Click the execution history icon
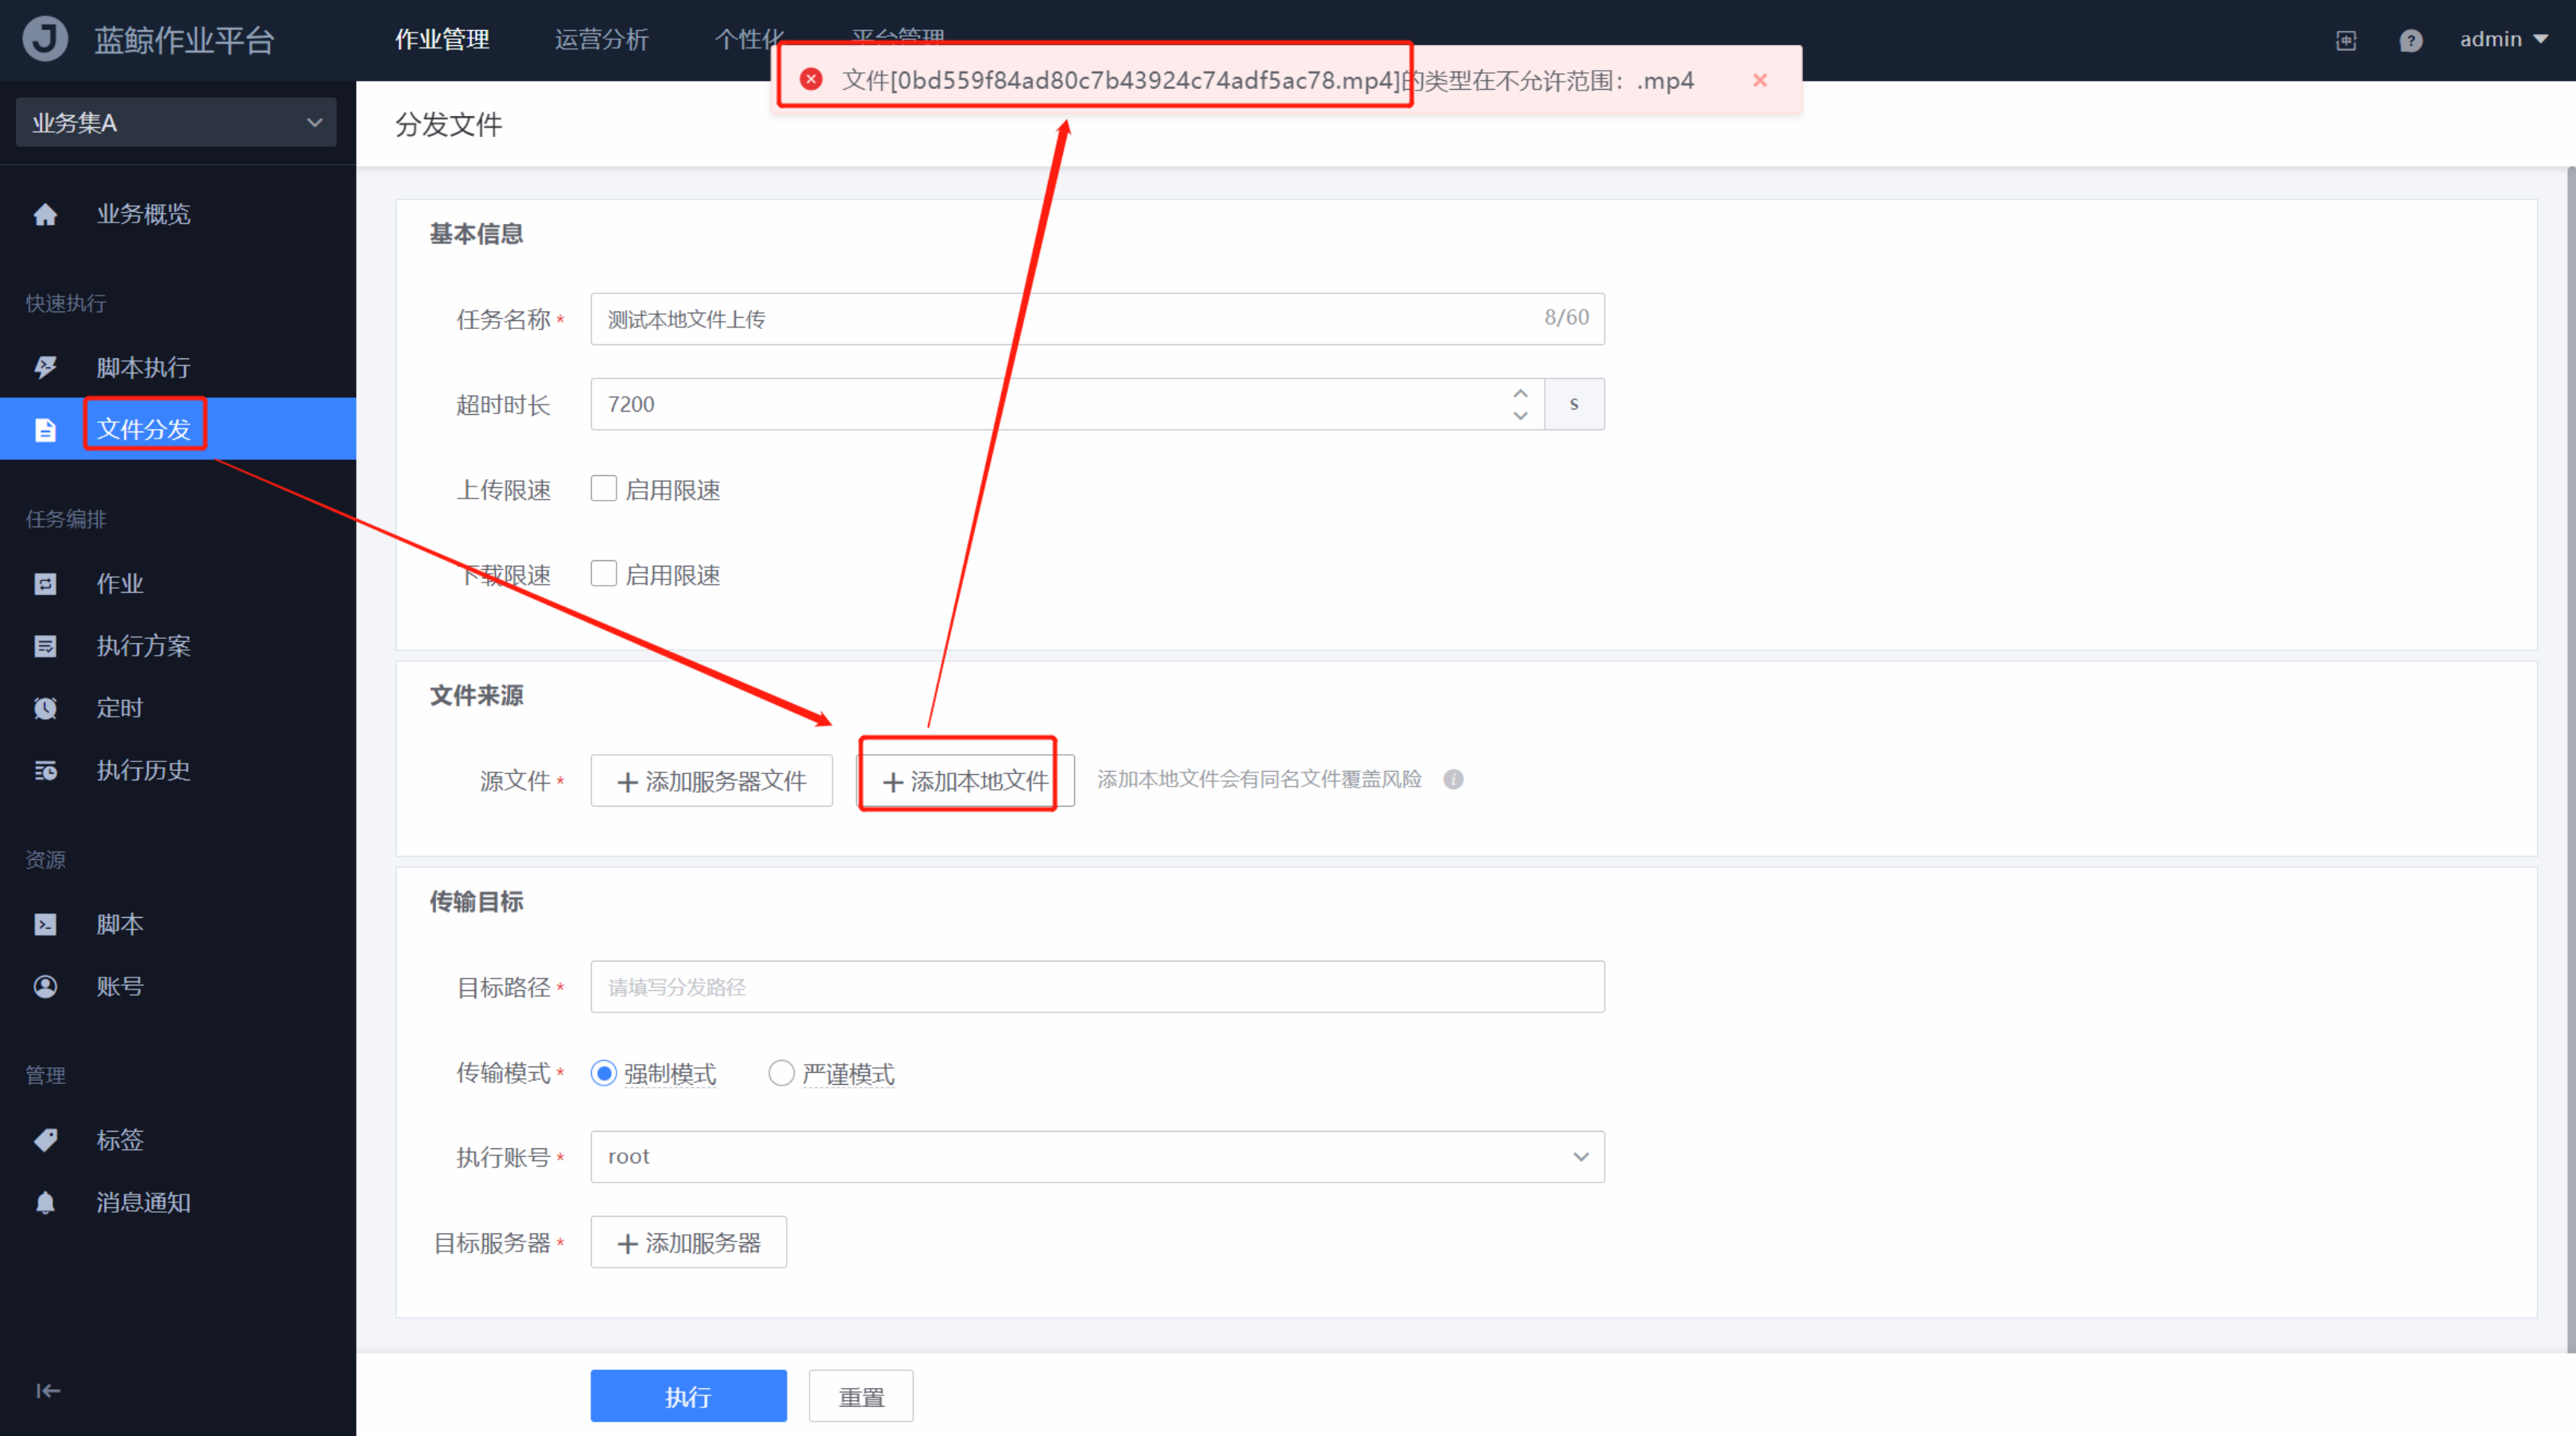 (45, 771)
